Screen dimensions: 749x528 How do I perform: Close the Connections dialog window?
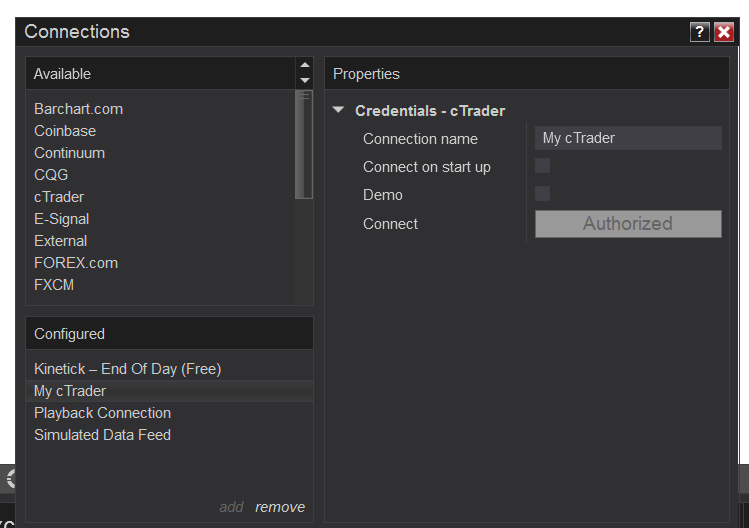(x=724, y=32)
